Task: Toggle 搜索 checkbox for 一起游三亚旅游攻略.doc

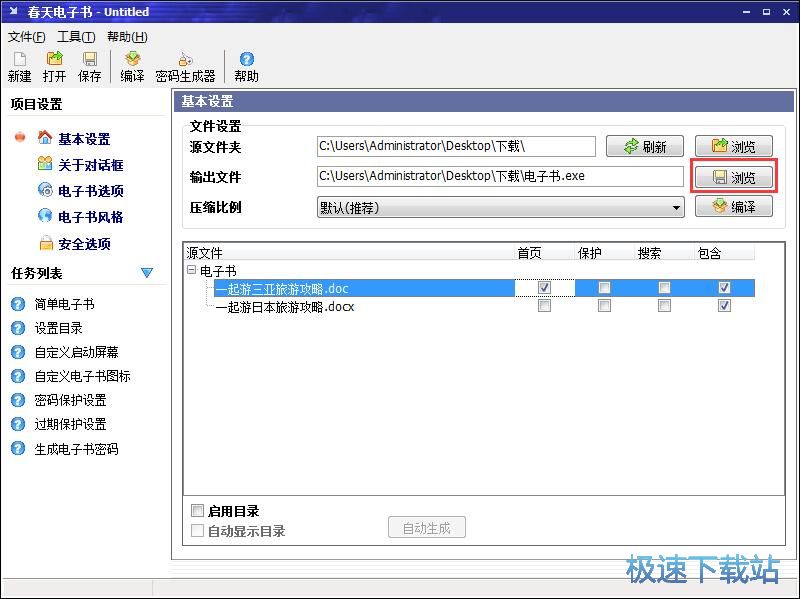Action: tap(664, 288)
